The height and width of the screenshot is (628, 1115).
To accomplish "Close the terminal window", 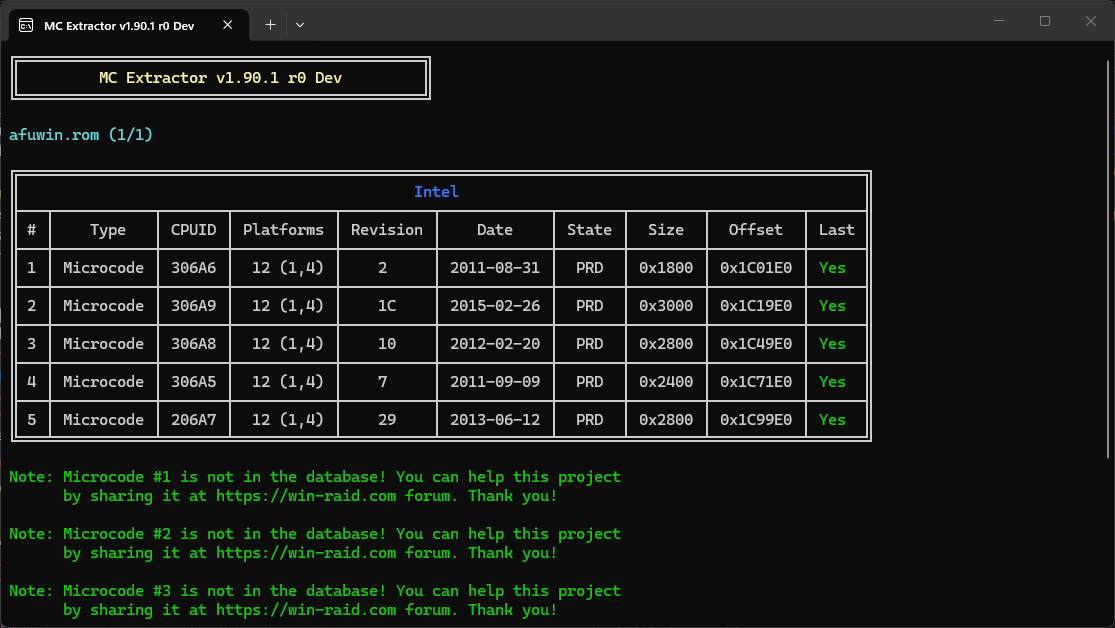I will pyautogui.click(x=1091, y=21).
